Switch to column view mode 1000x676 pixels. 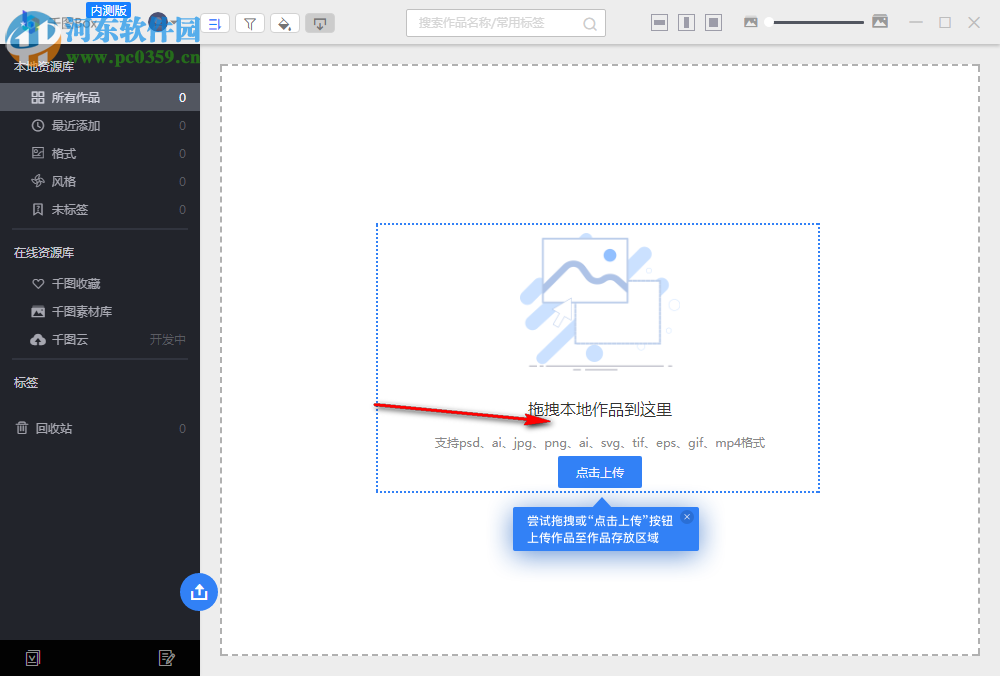pos(686,21)
